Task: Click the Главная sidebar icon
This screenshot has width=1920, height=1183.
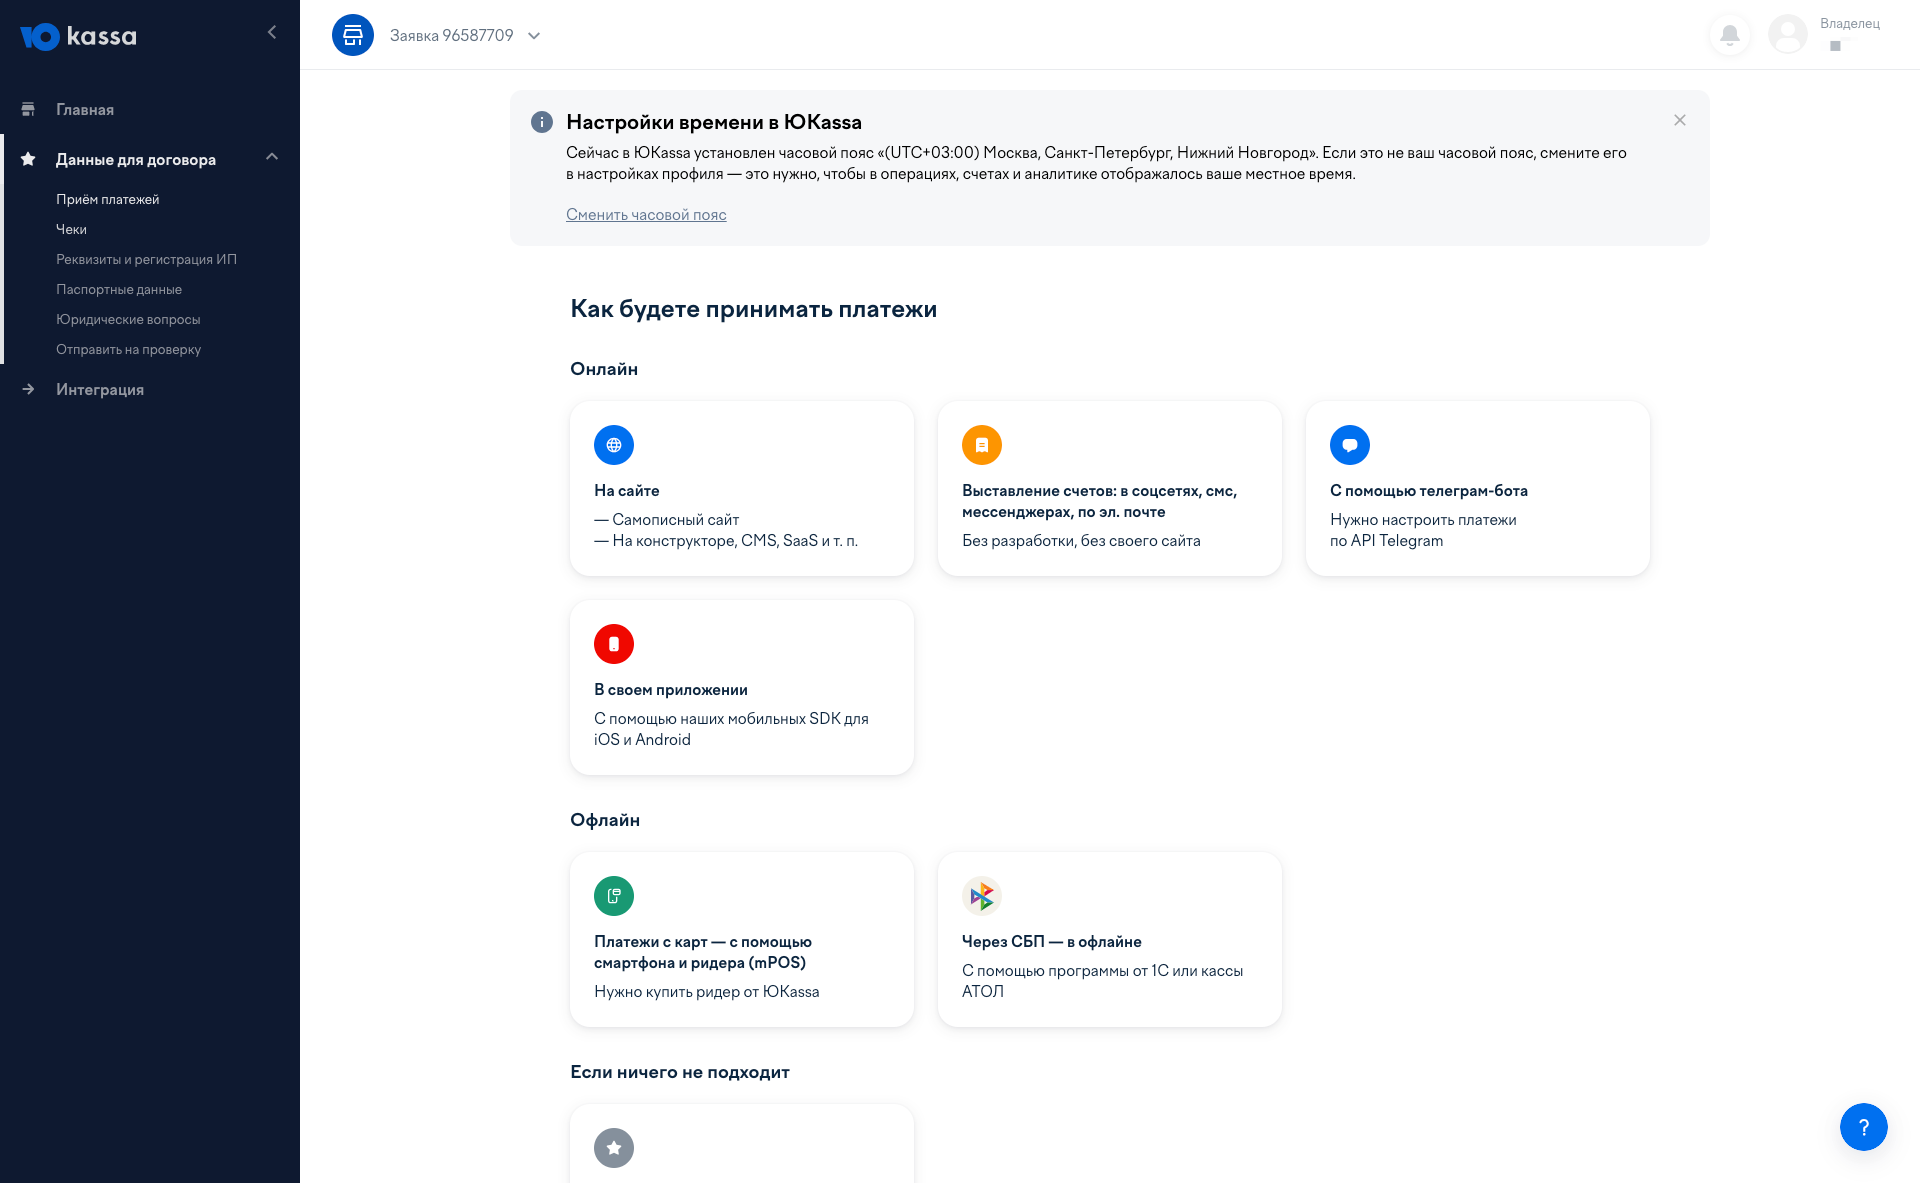Action: 28,109
